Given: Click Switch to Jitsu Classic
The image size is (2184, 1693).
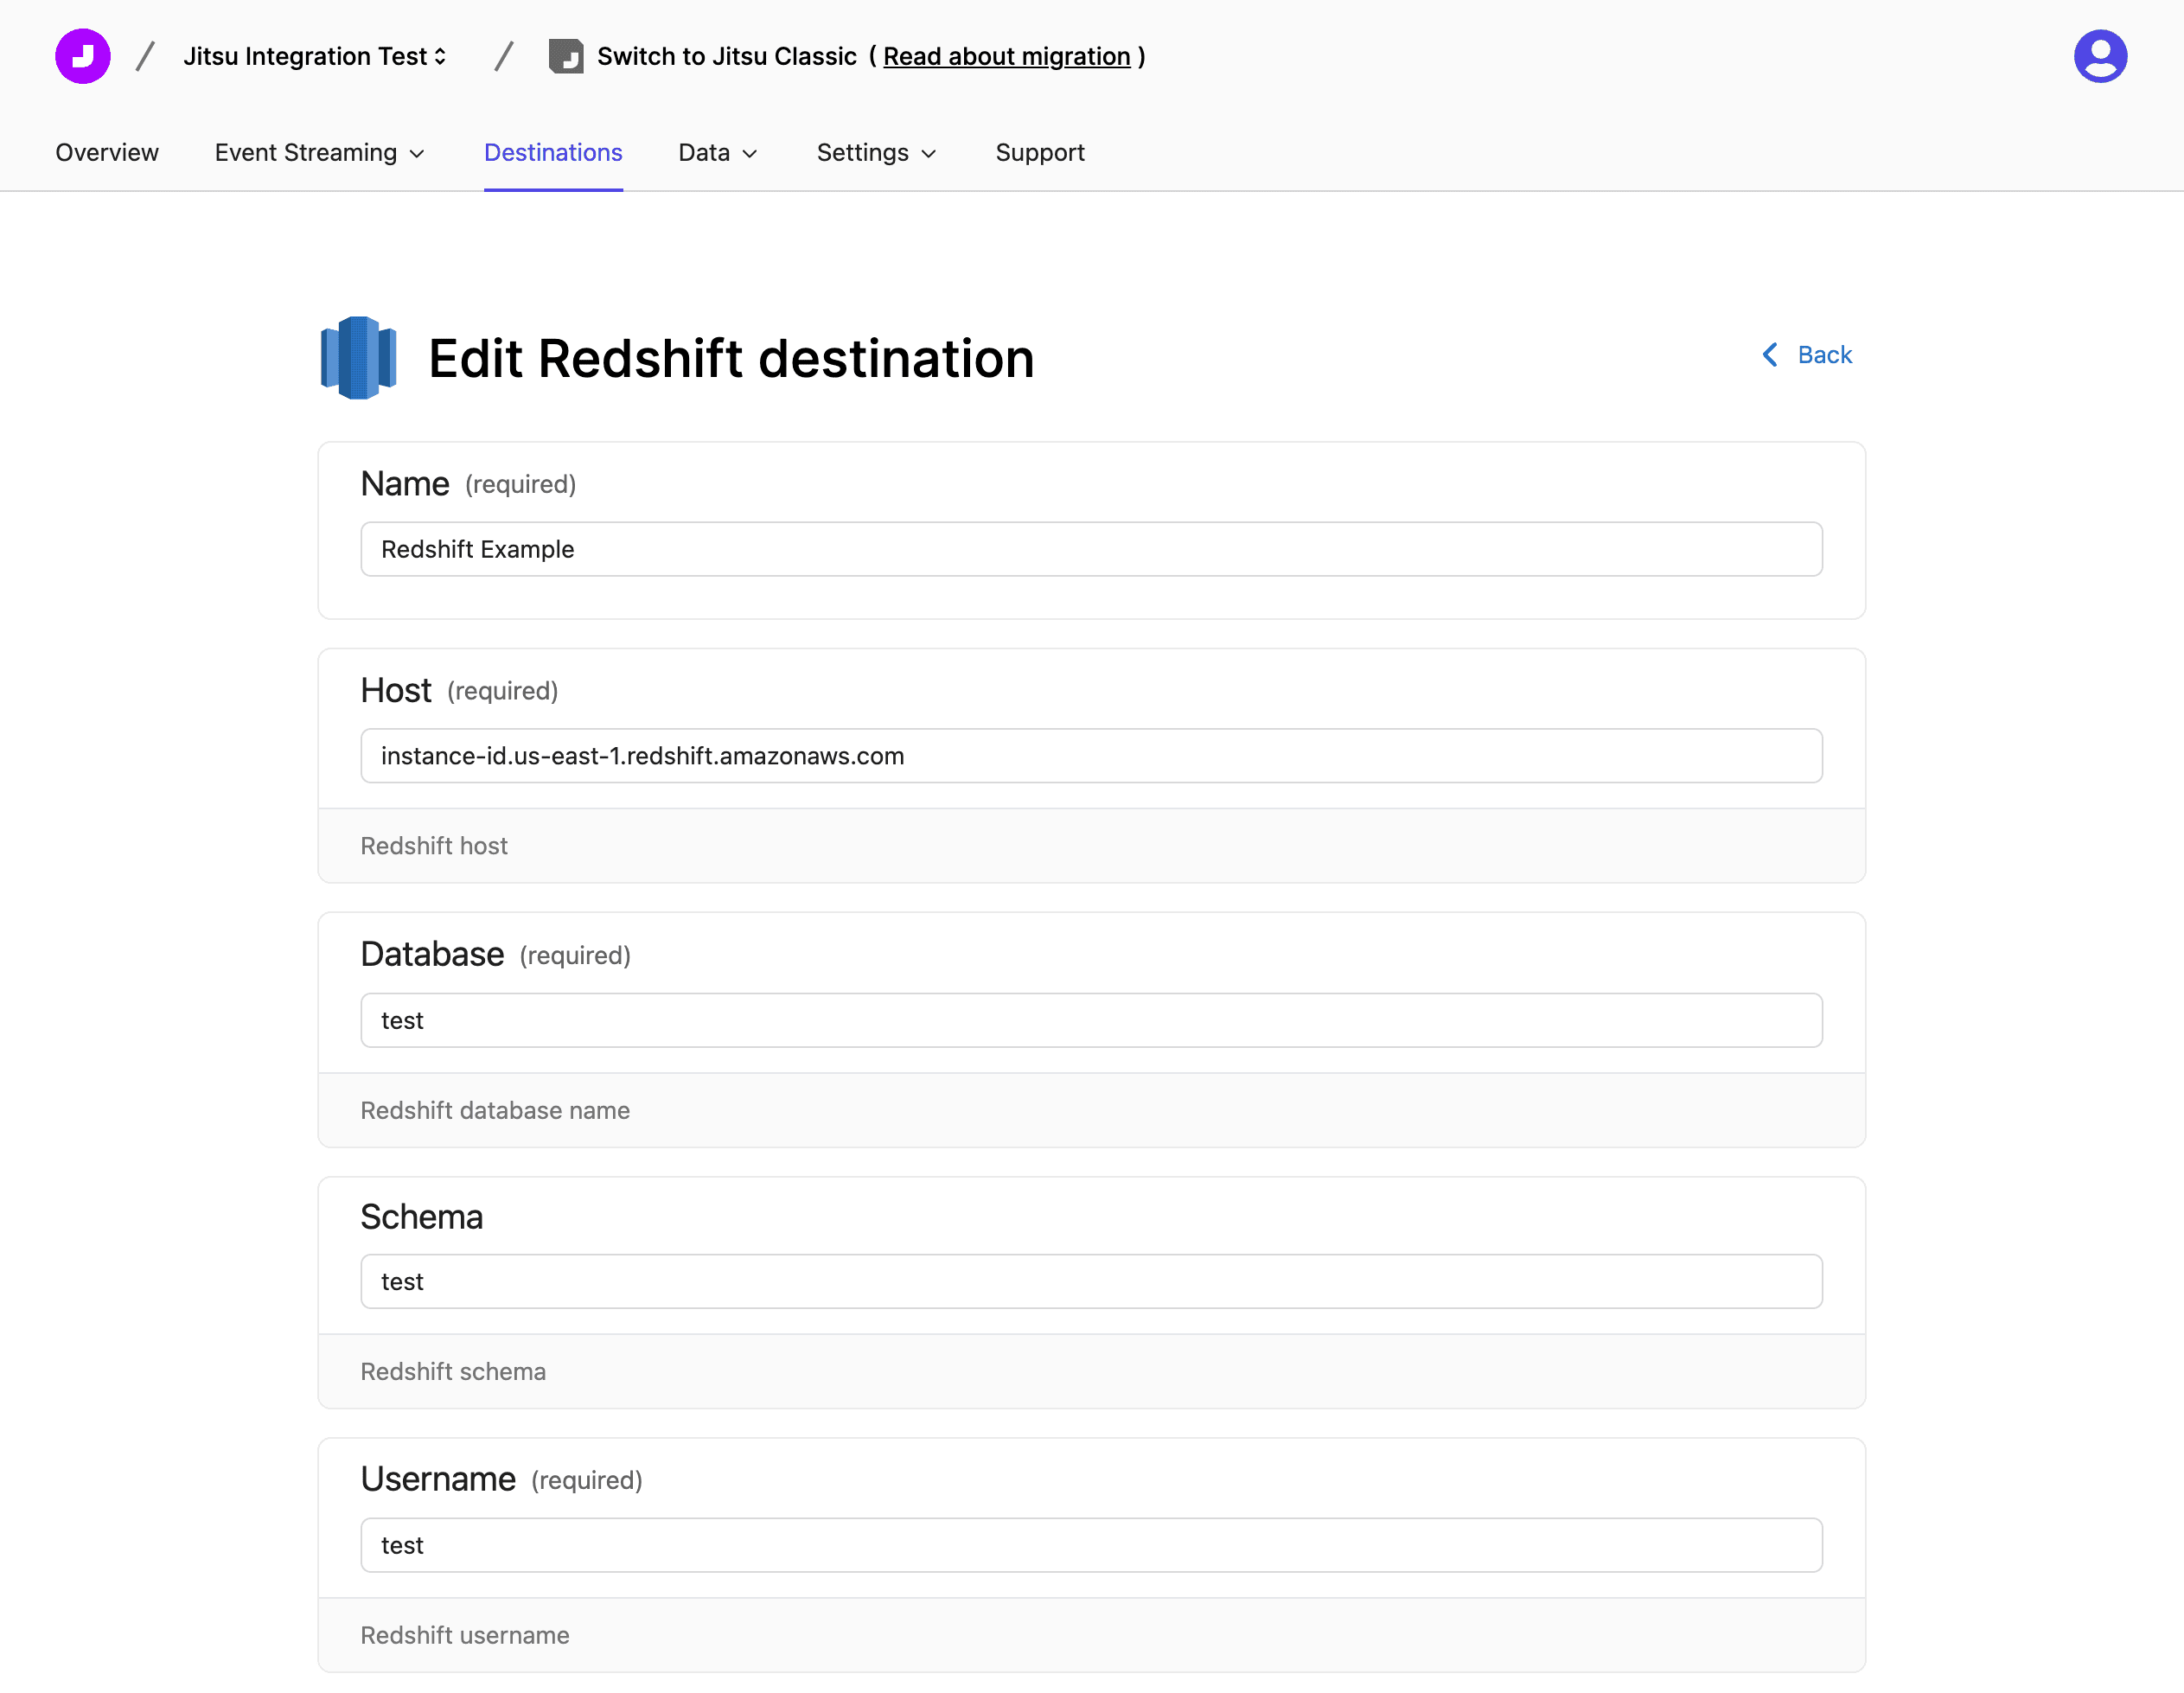Looking at the screenshot, I should 726,56.
